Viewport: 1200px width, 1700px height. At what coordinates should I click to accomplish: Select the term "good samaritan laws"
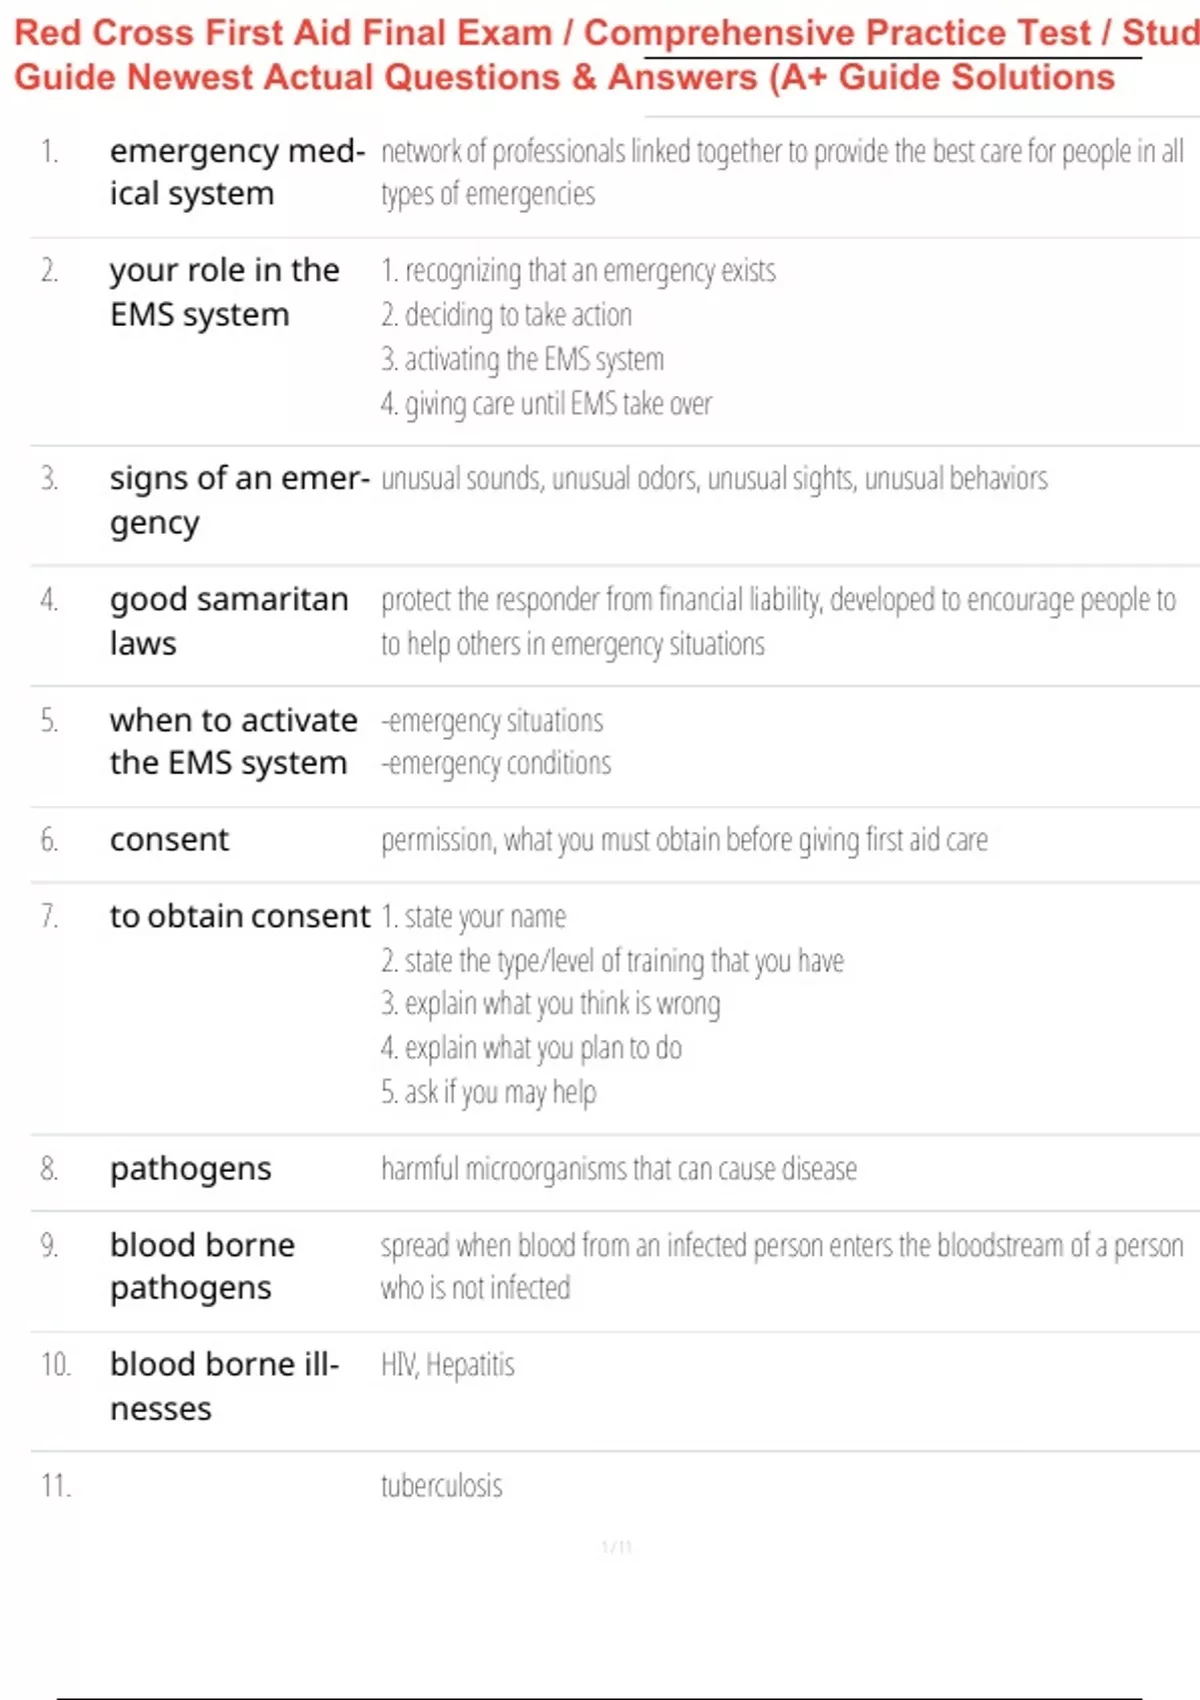click(229, 621)
